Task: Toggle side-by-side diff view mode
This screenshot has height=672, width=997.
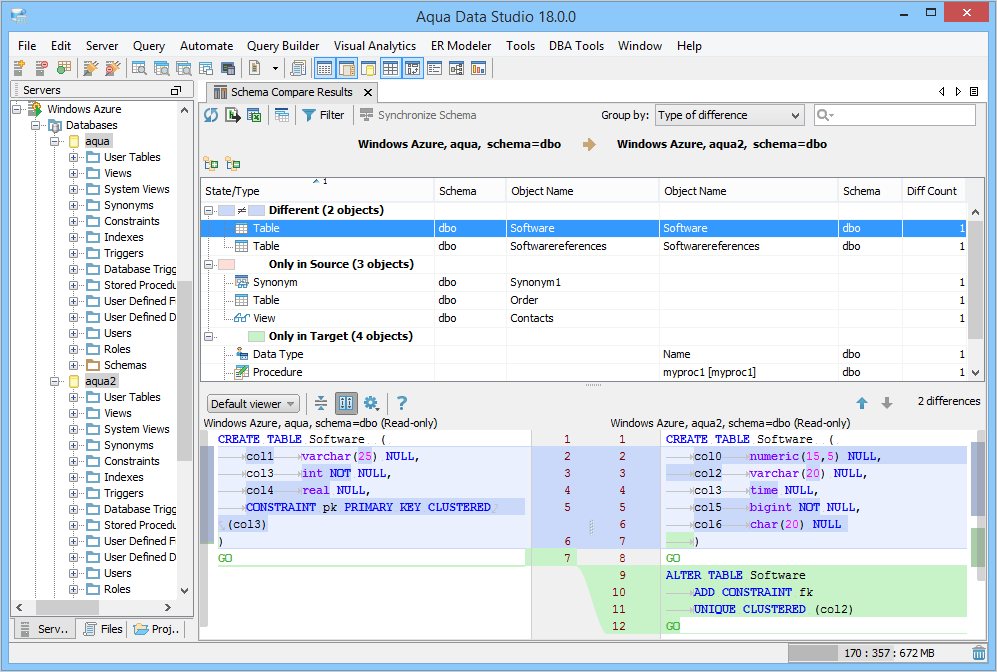Action: pos(347,403)
